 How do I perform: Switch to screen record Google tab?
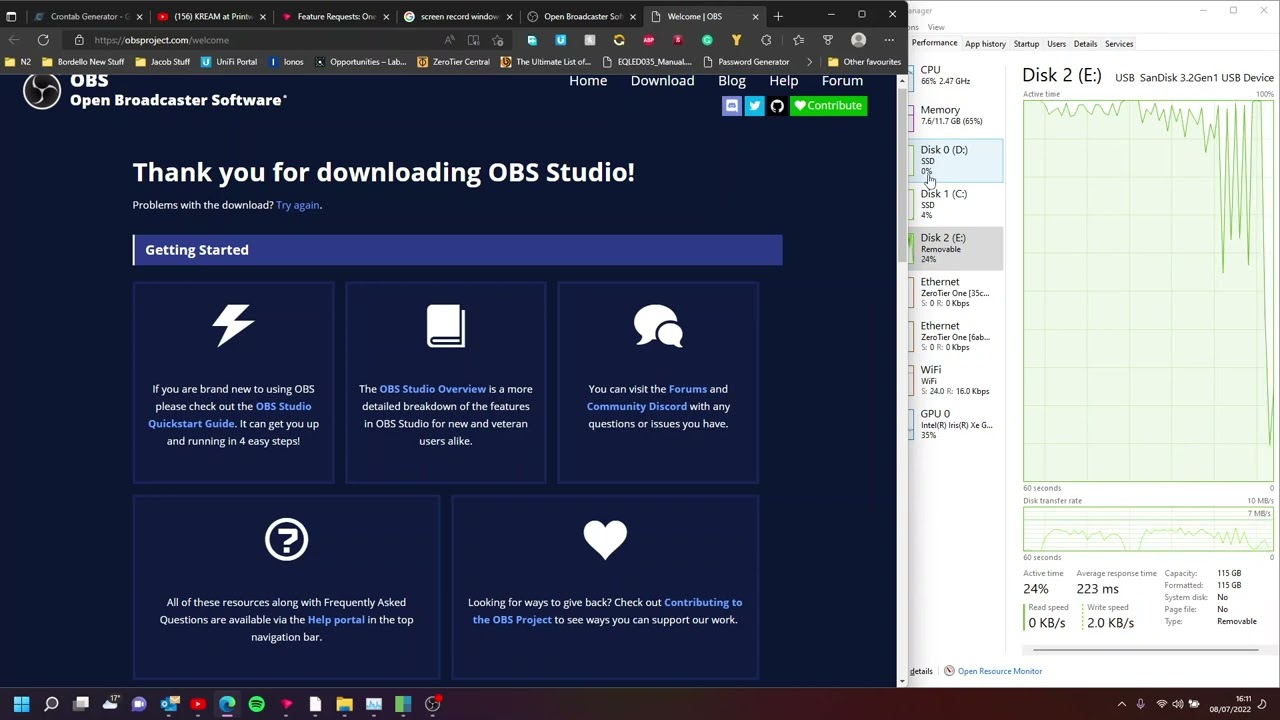point(458,16)
